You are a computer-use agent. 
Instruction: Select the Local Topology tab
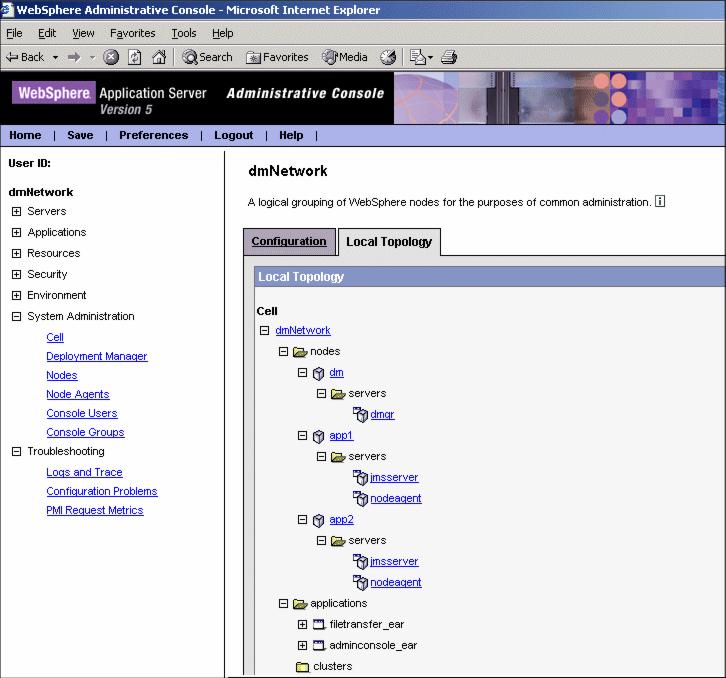click(x=389, y=242)
